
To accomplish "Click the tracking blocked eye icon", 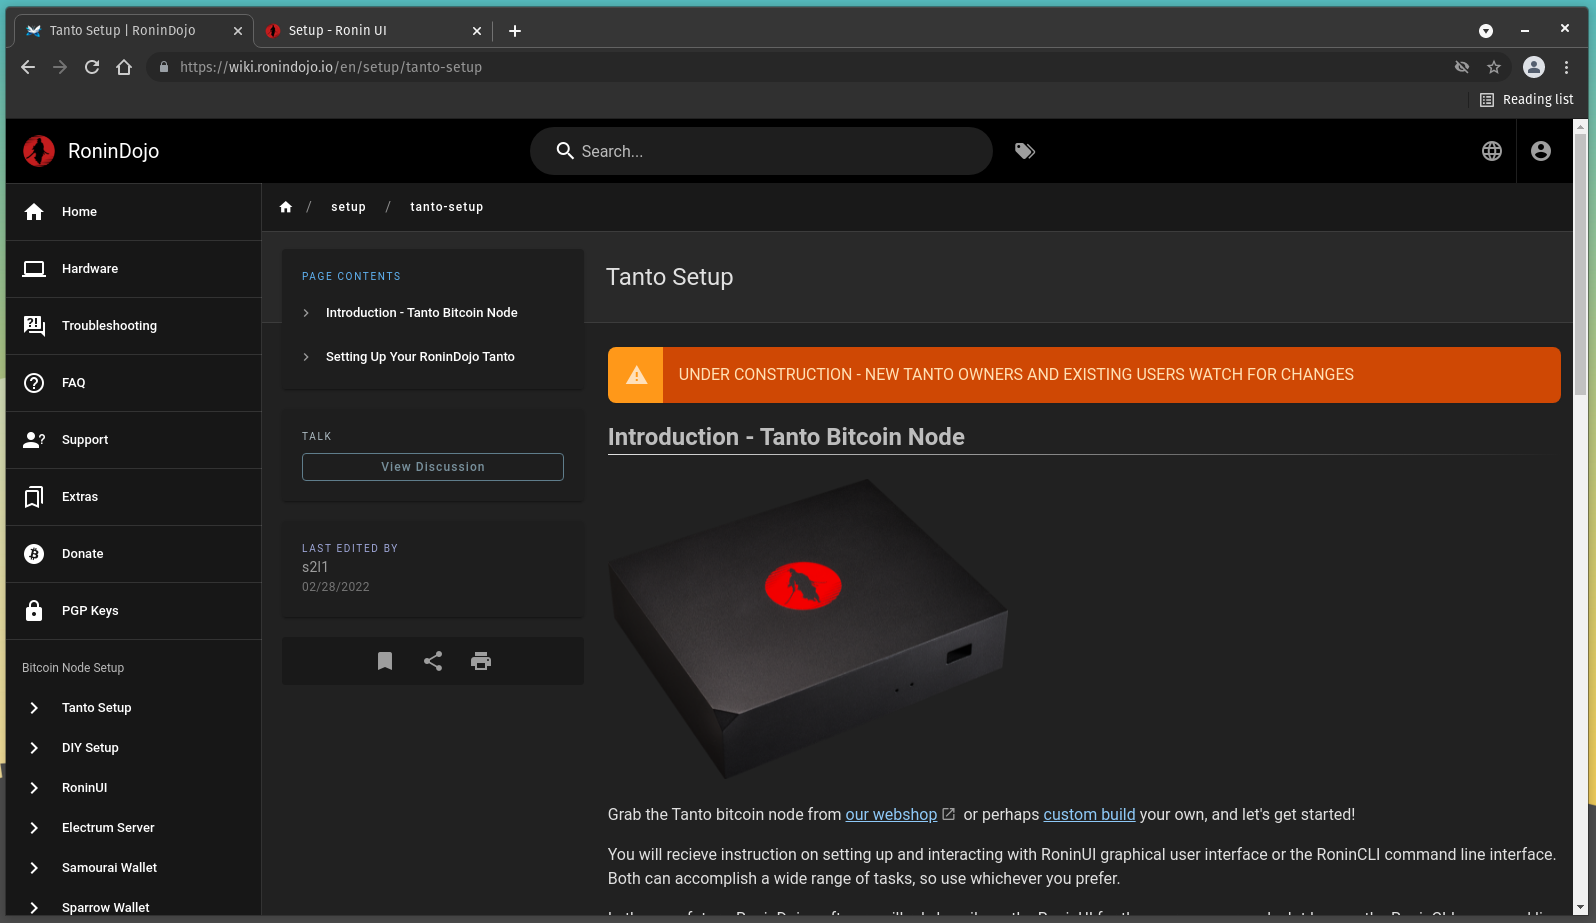I will pos(1462,67).
